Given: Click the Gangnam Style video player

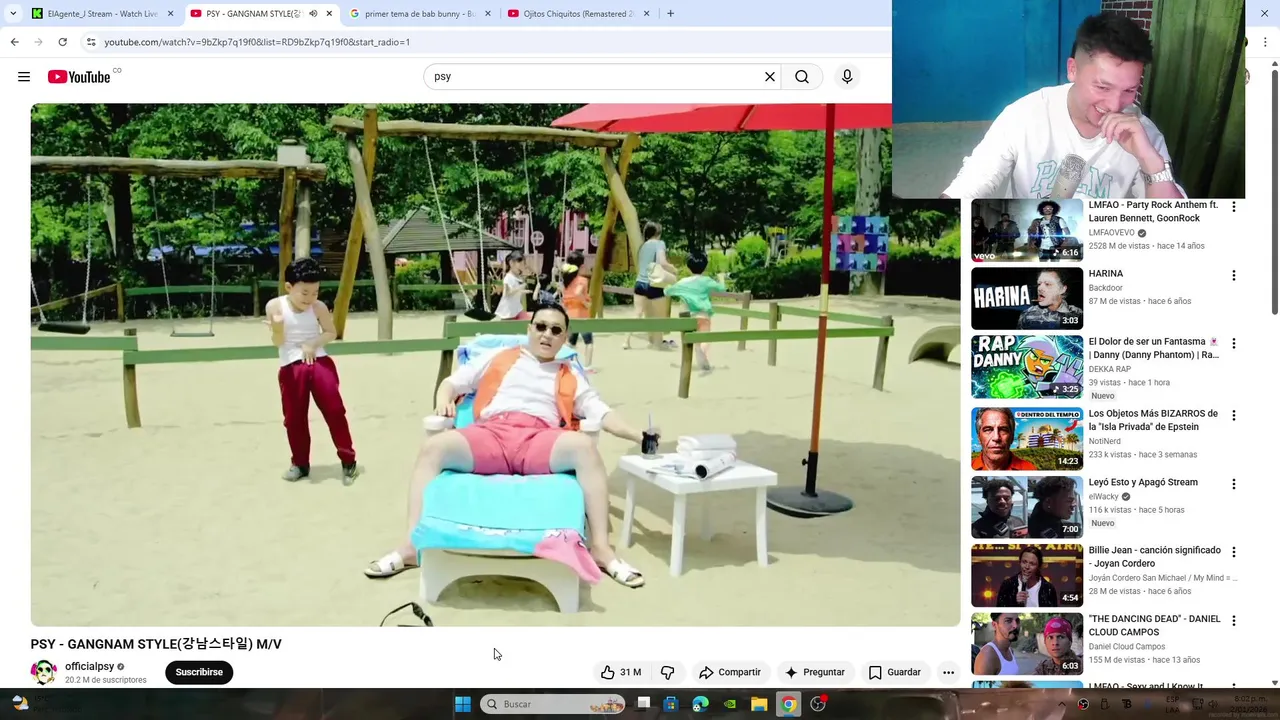Looking at the screenshot, I should (495, 365).
